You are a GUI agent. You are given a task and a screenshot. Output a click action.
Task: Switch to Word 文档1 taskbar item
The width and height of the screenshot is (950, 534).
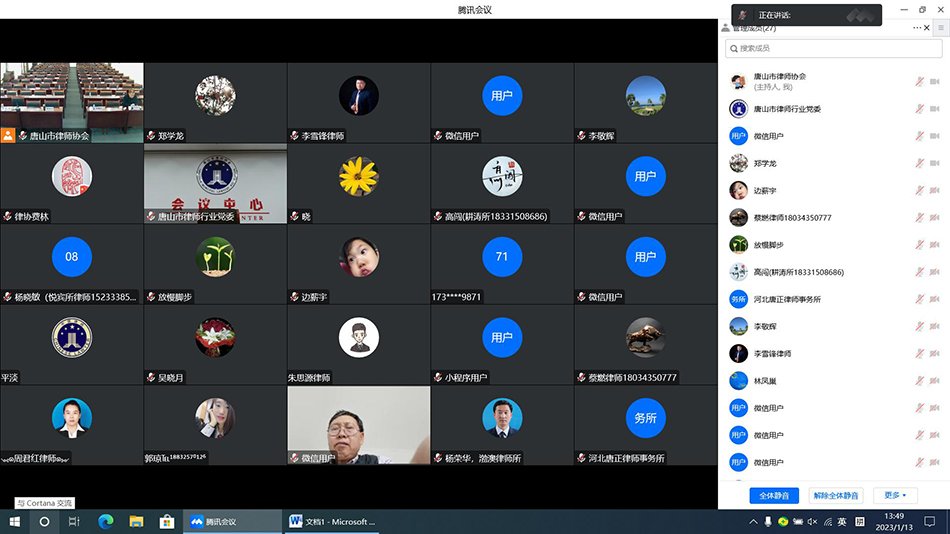[331, 521]
